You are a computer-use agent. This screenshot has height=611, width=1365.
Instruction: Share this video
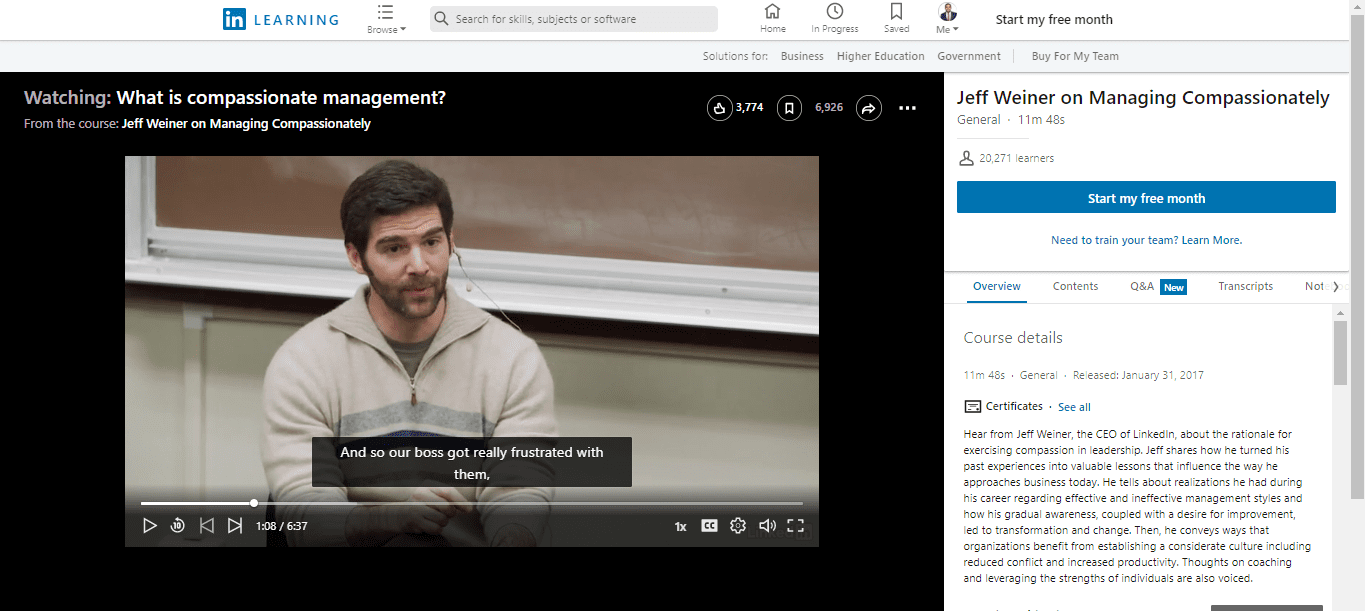(869, 108)
